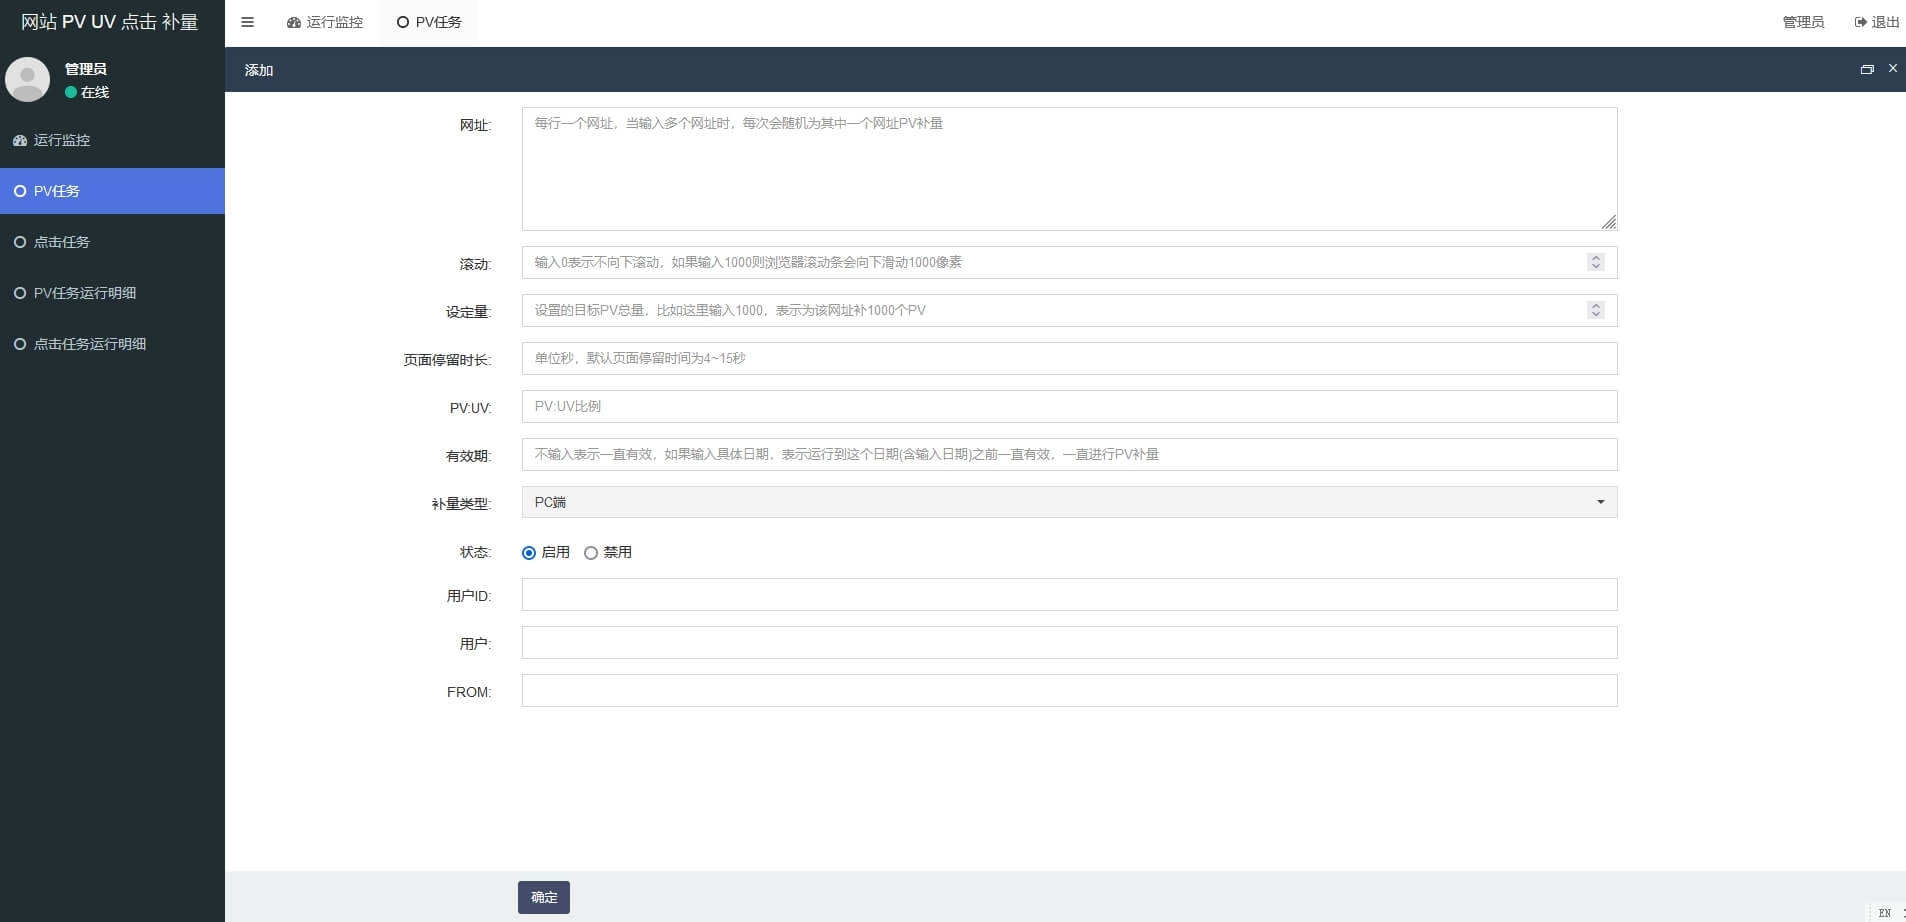
Task: Click the circle icon beside 点击任务
Action: tap(20, 242)
